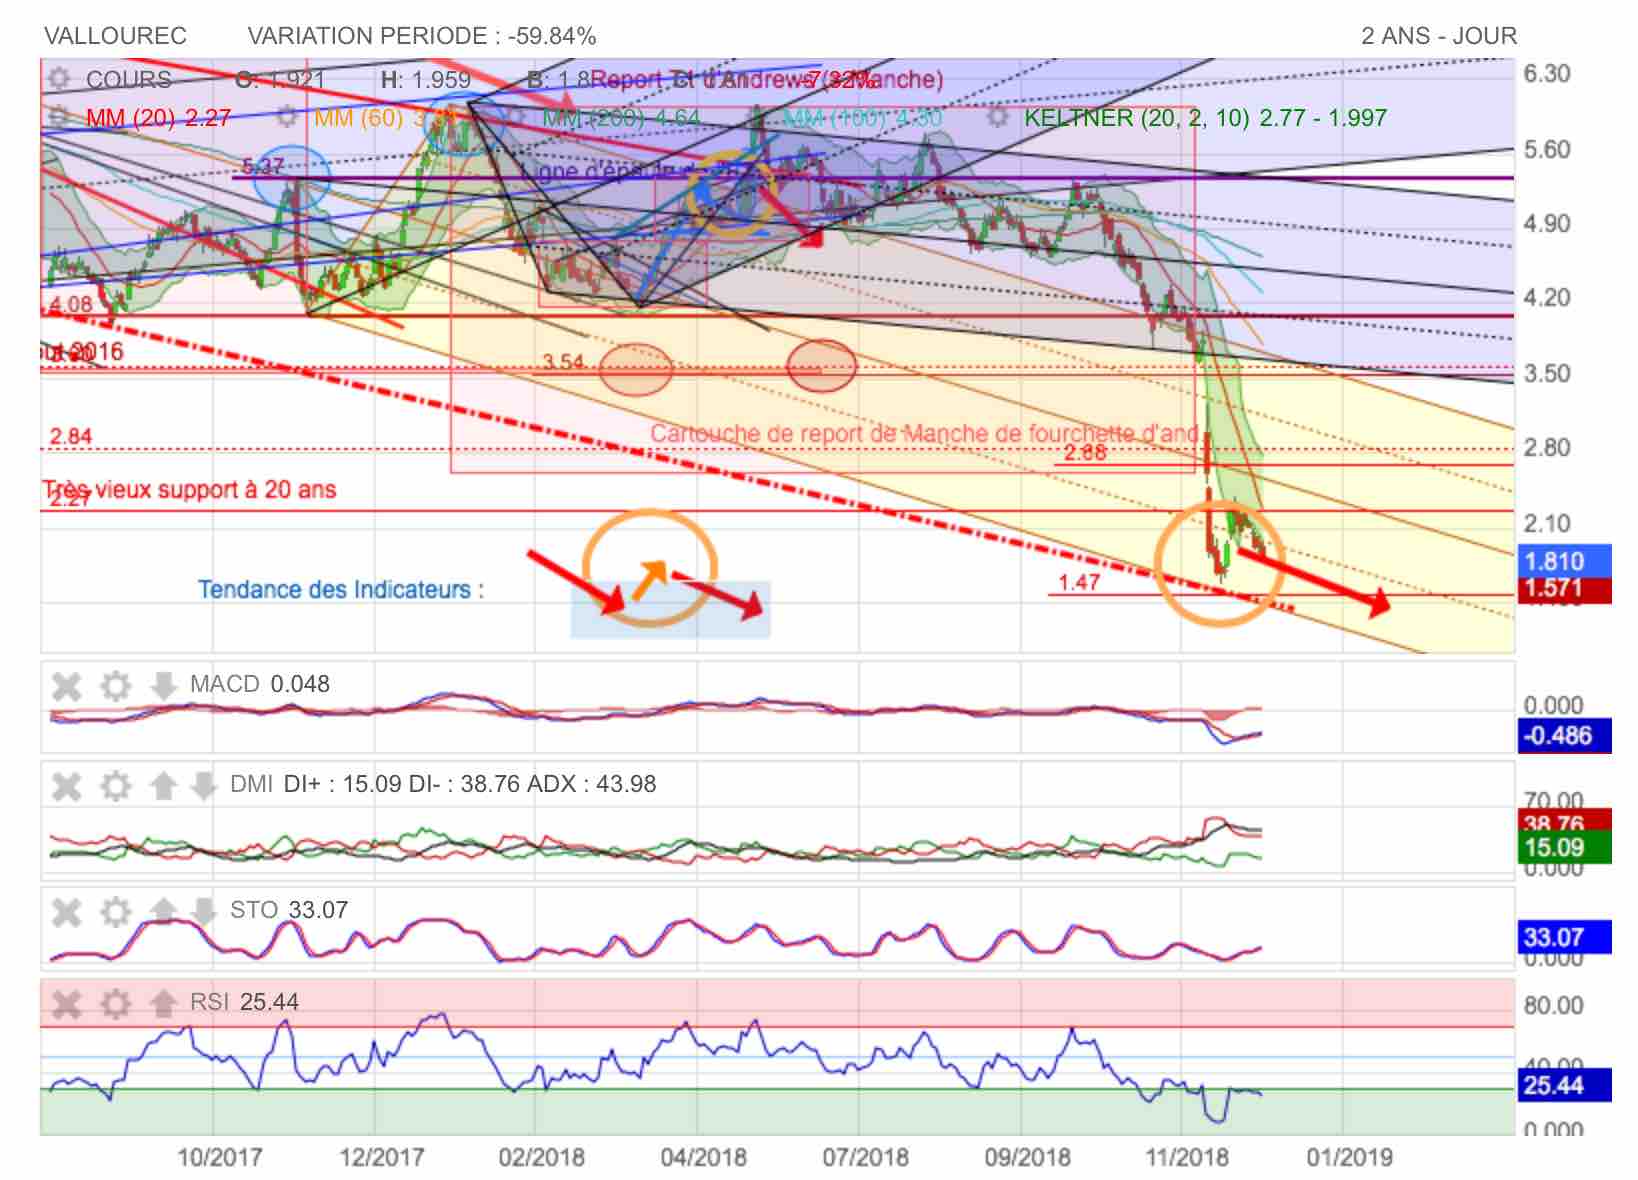This screenshot has height=1180, width=1638.
Task: Click the 04/2018 date axis label
Action: tap(704, 1157)
